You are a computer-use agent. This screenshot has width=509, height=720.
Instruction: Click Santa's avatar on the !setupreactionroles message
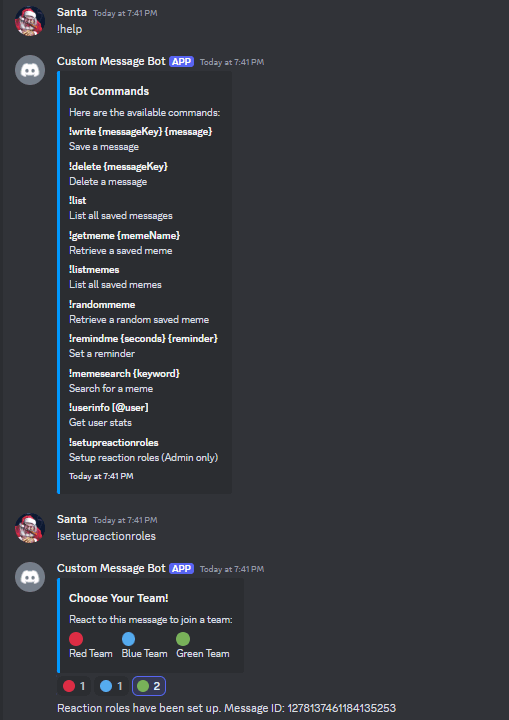click(x=30, y=528)
